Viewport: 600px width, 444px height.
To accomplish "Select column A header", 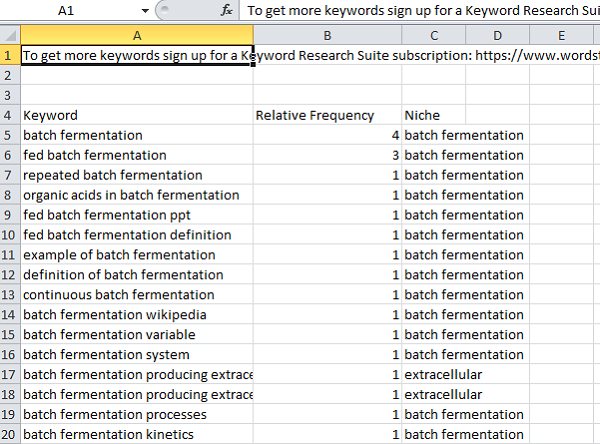I will (x=137, y=36).
